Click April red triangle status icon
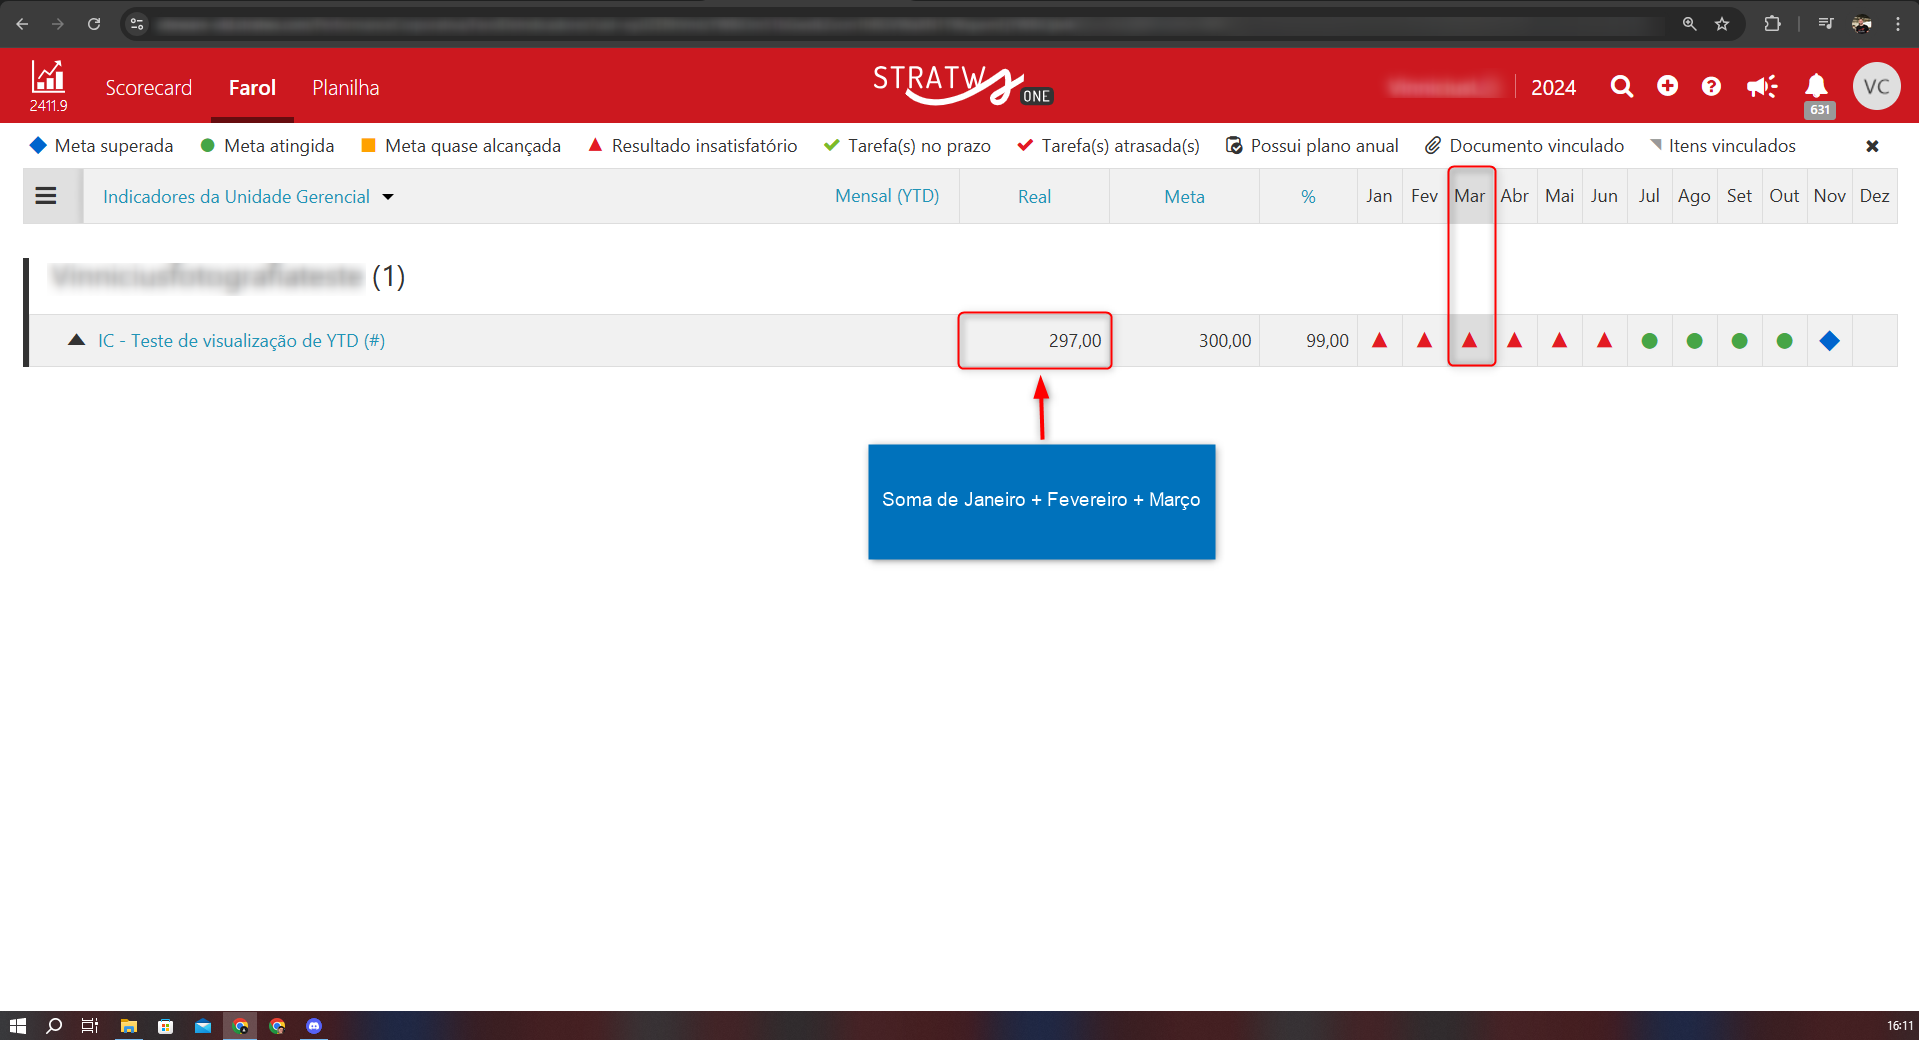Image resolution: width=1919 pixels, height=1040 pixels. point(1514,340)
